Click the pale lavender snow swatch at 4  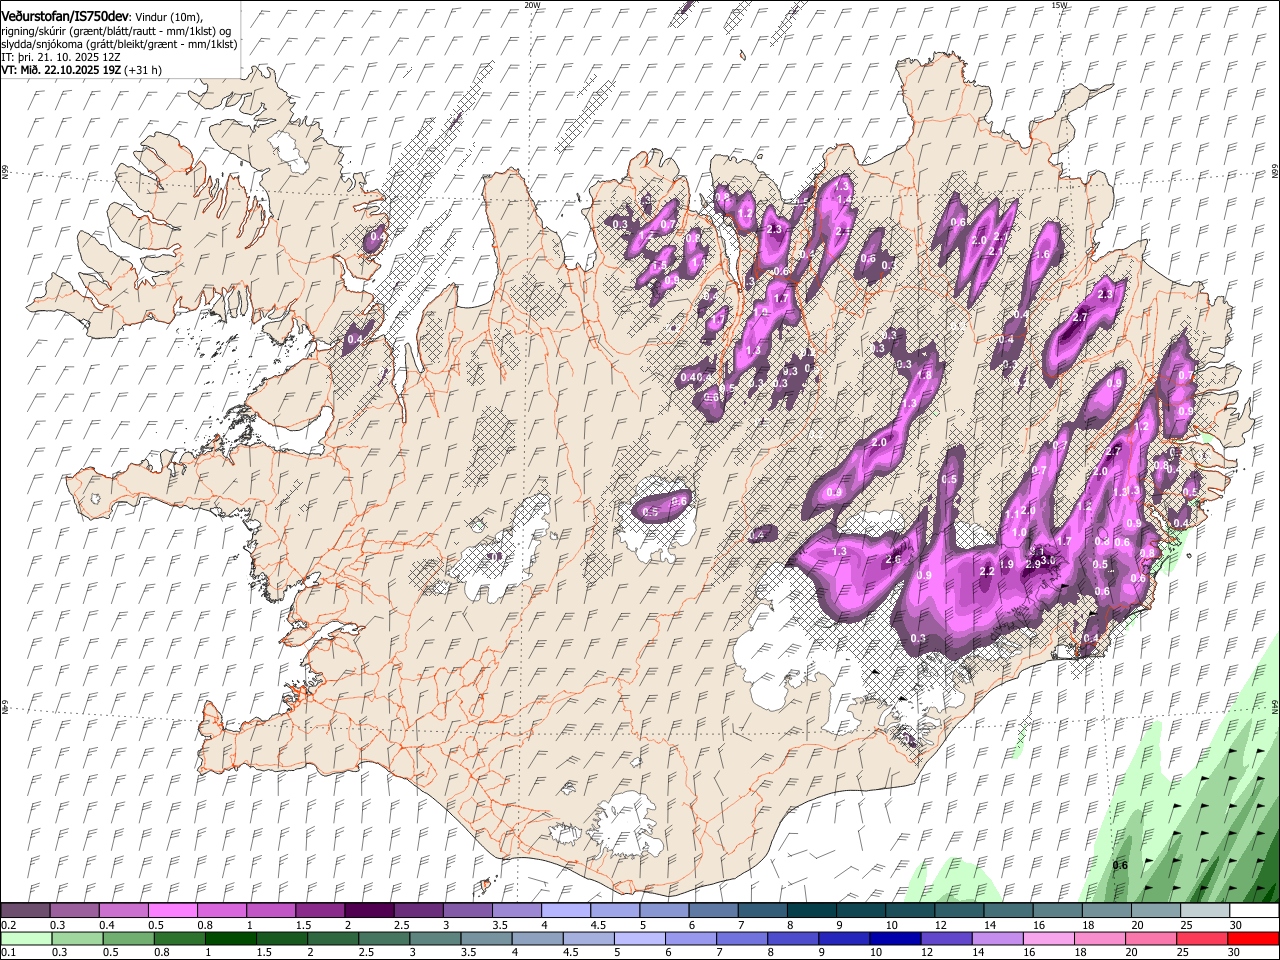(566, 911)
